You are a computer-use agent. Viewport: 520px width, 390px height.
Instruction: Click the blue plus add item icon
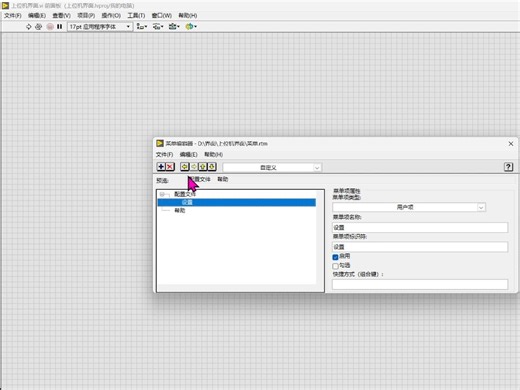point(161,167)
